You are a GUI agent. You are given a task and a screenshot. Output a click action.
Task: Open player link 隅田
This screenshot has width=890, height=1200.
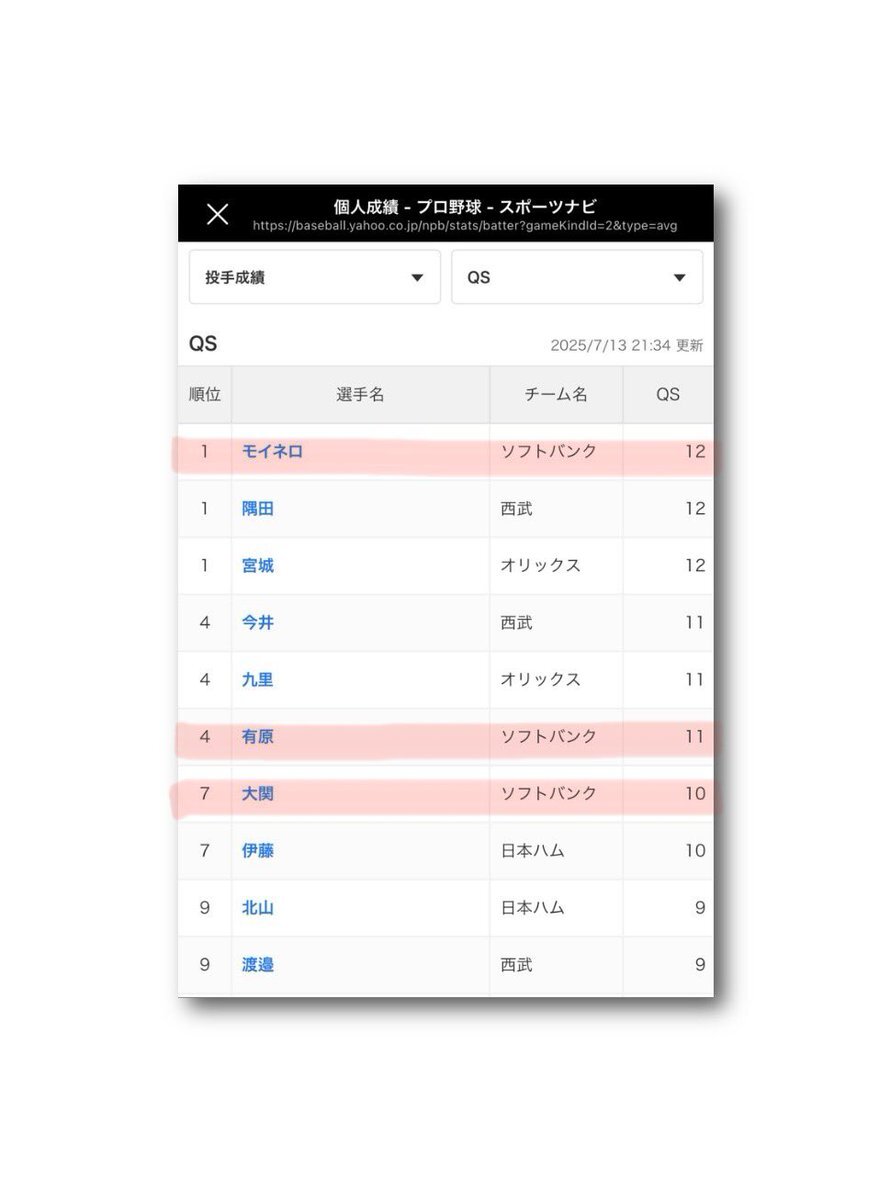click(x=258, y=508)
